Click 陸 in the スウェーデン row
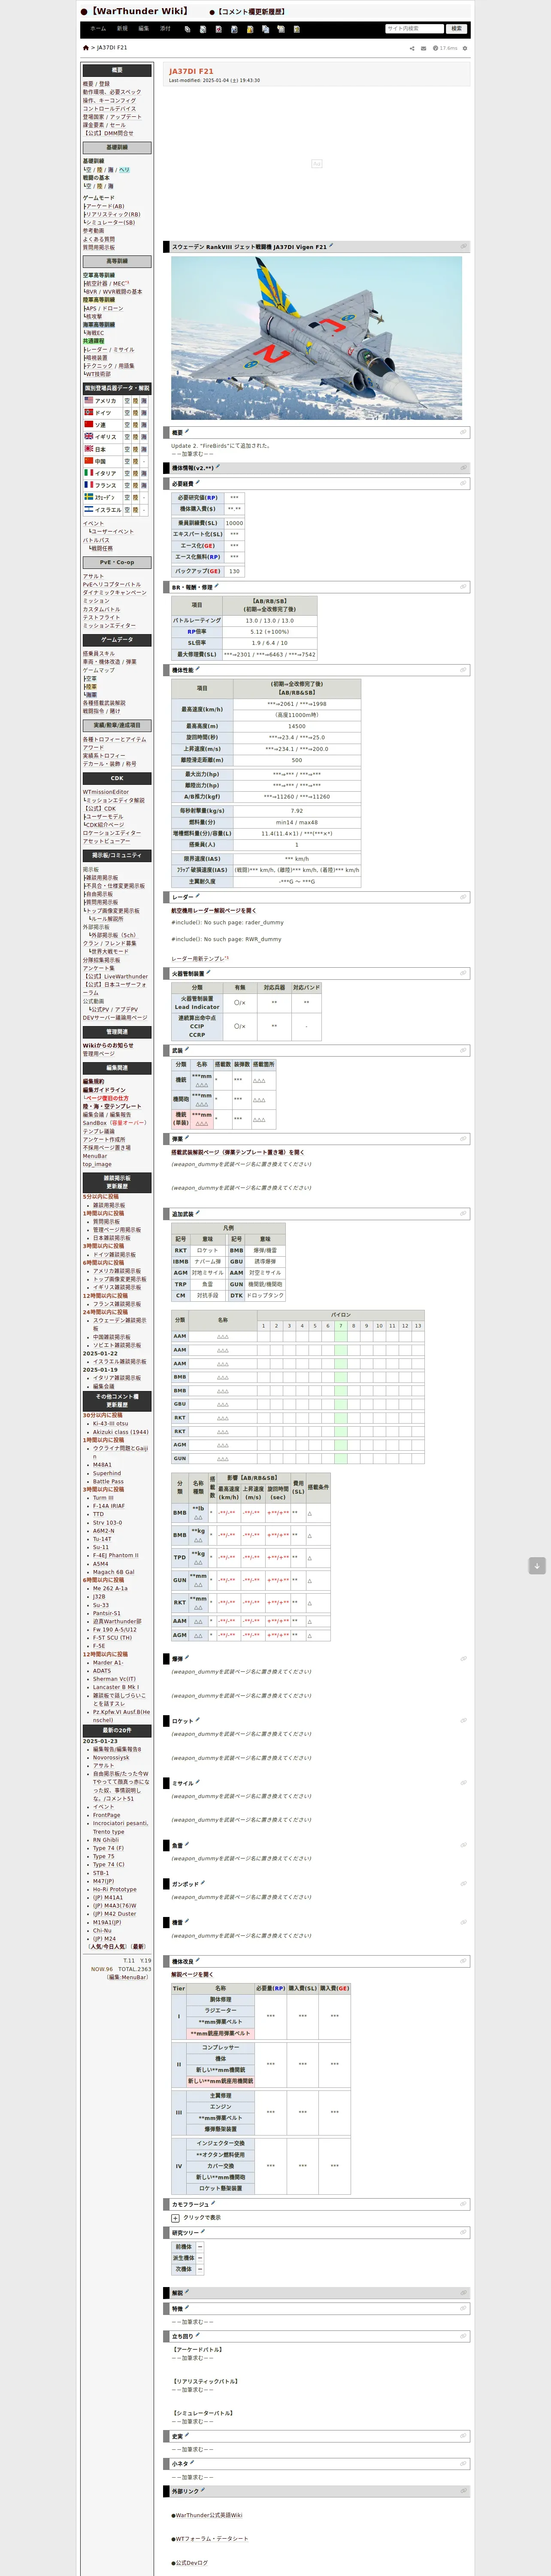Viewport: 551px width, 2576px height. click(136, 497)
